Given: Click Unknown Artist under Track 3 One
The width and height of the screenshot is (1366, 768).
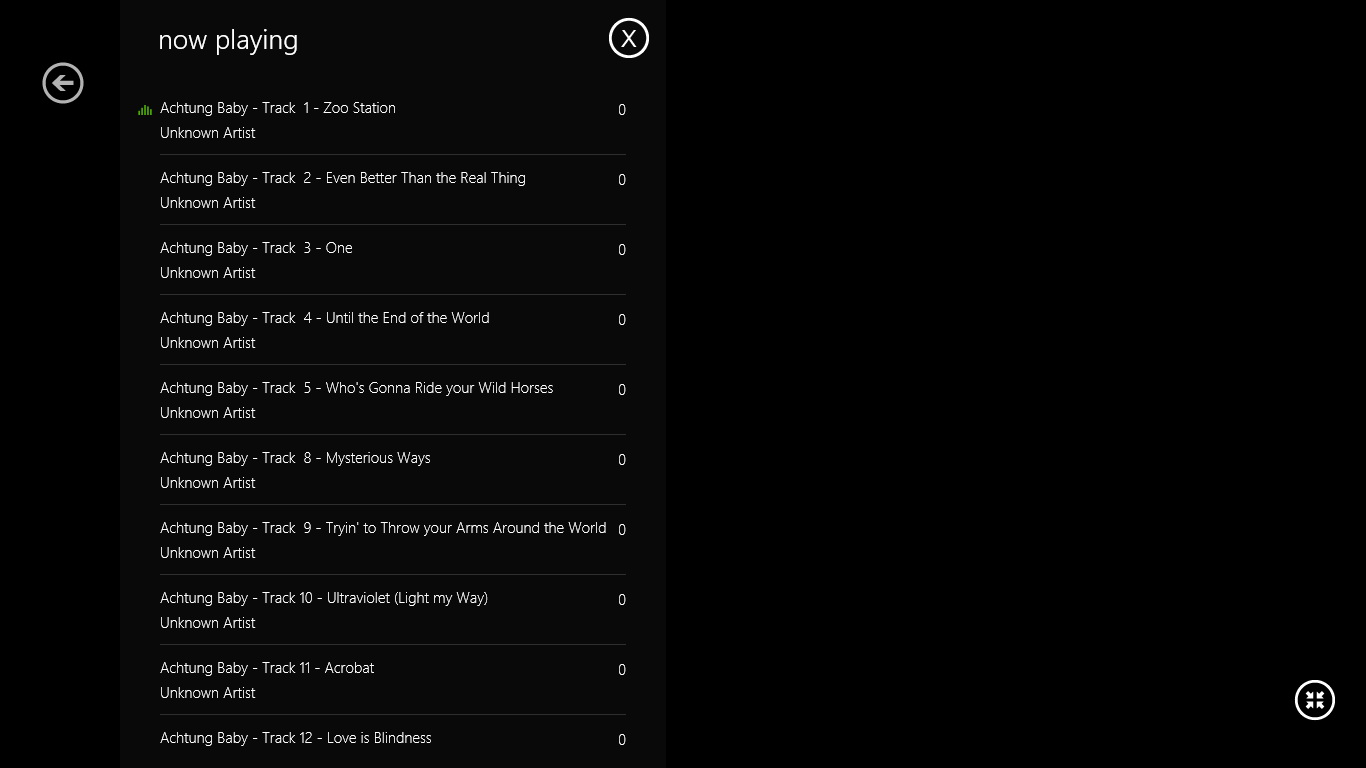Looking at the screenshot, I should coord(208,273).
